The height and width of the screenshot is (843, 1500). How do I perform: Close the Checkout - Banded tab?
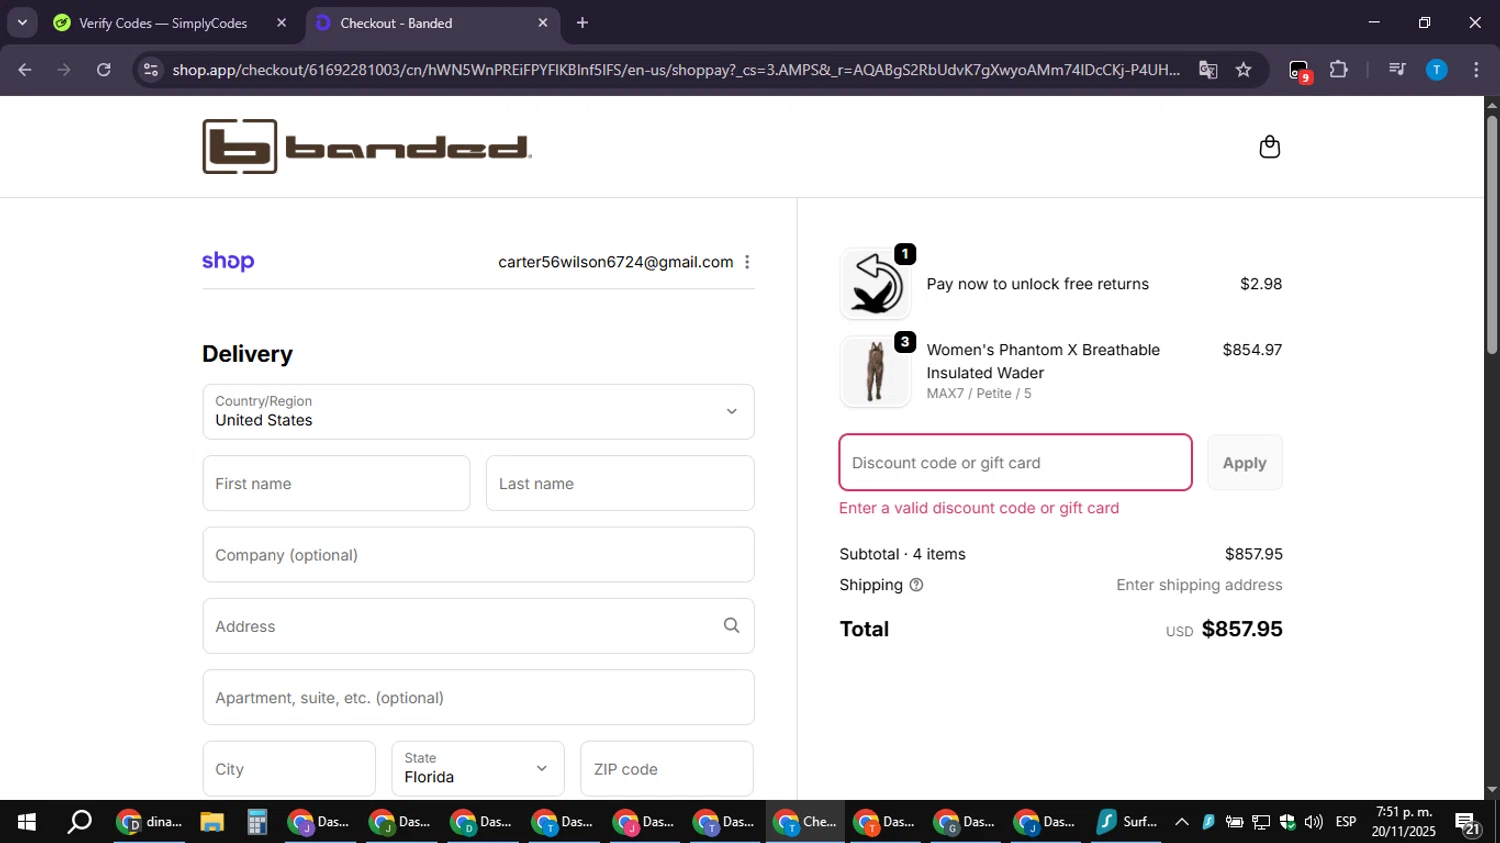click(543, 22)
